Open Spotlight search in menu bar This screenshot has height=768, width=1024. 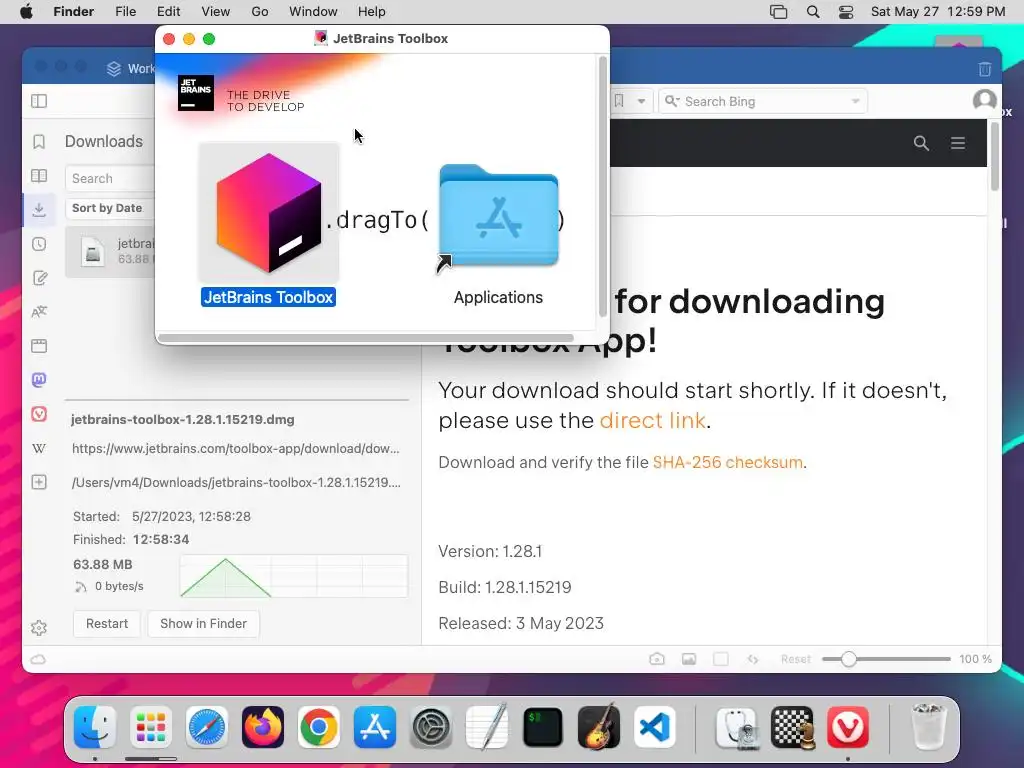coord(813,12)
